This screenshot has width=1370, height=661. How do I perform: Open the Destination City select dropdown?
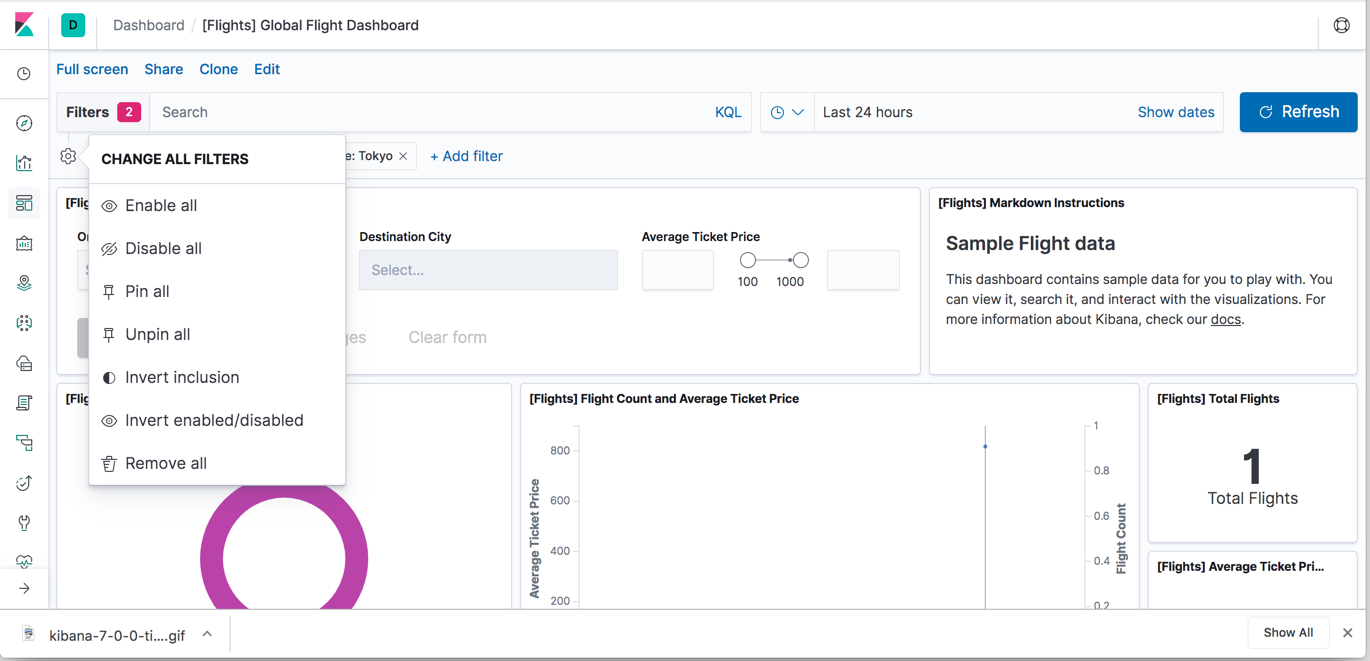pos(488,270)
